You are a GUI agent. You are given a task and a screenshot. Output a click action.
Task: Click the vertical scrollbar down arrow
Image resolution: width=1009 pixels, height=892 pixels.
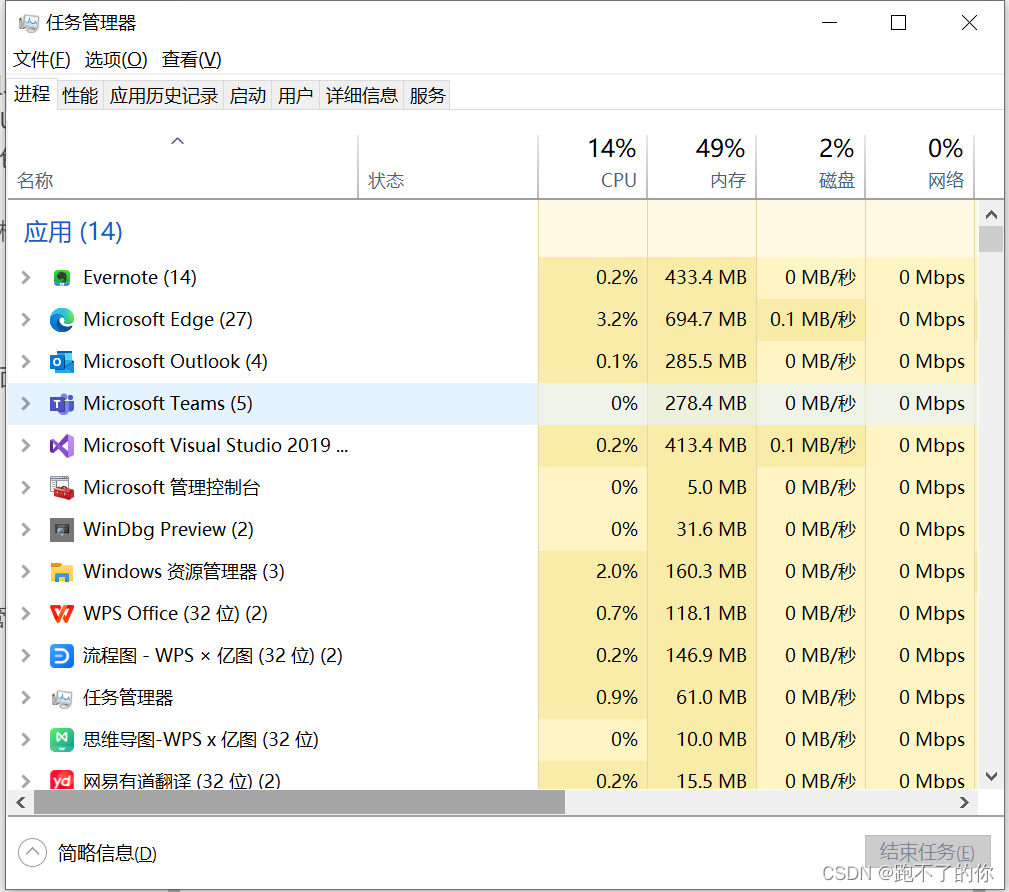(x=991, y=776)
